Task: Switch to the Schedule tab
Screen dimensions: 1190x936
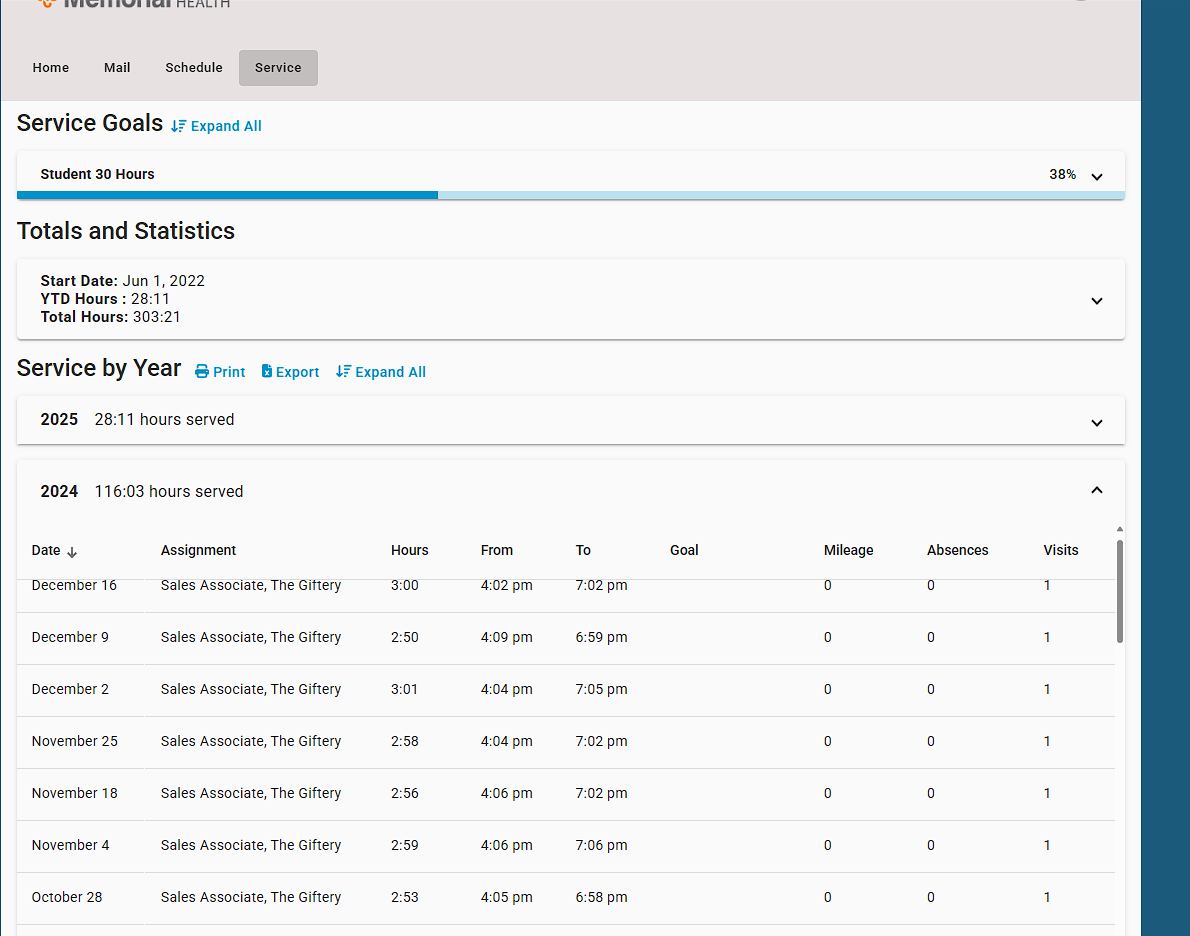Action: (194, 68)
